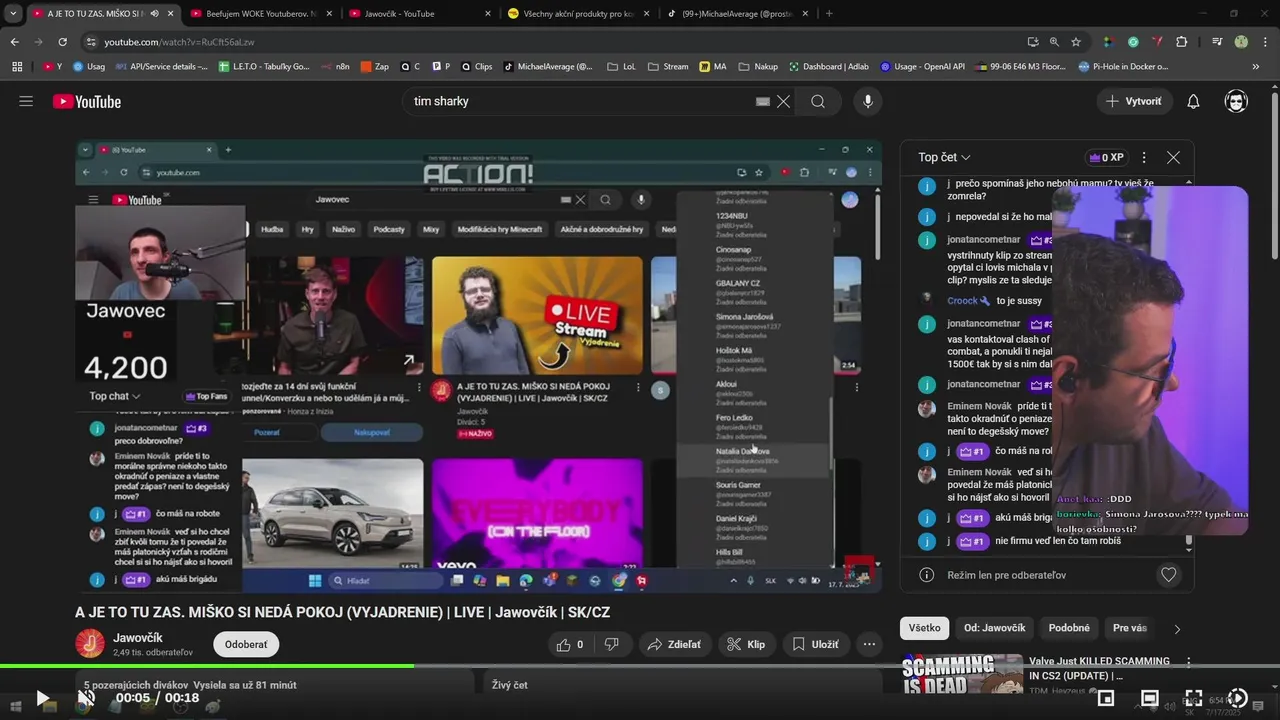The height and width of the screenshot is (720, 1280).
Task: Enter fullscreen mode in overlay bar
Action: [x=1194, y=698]
